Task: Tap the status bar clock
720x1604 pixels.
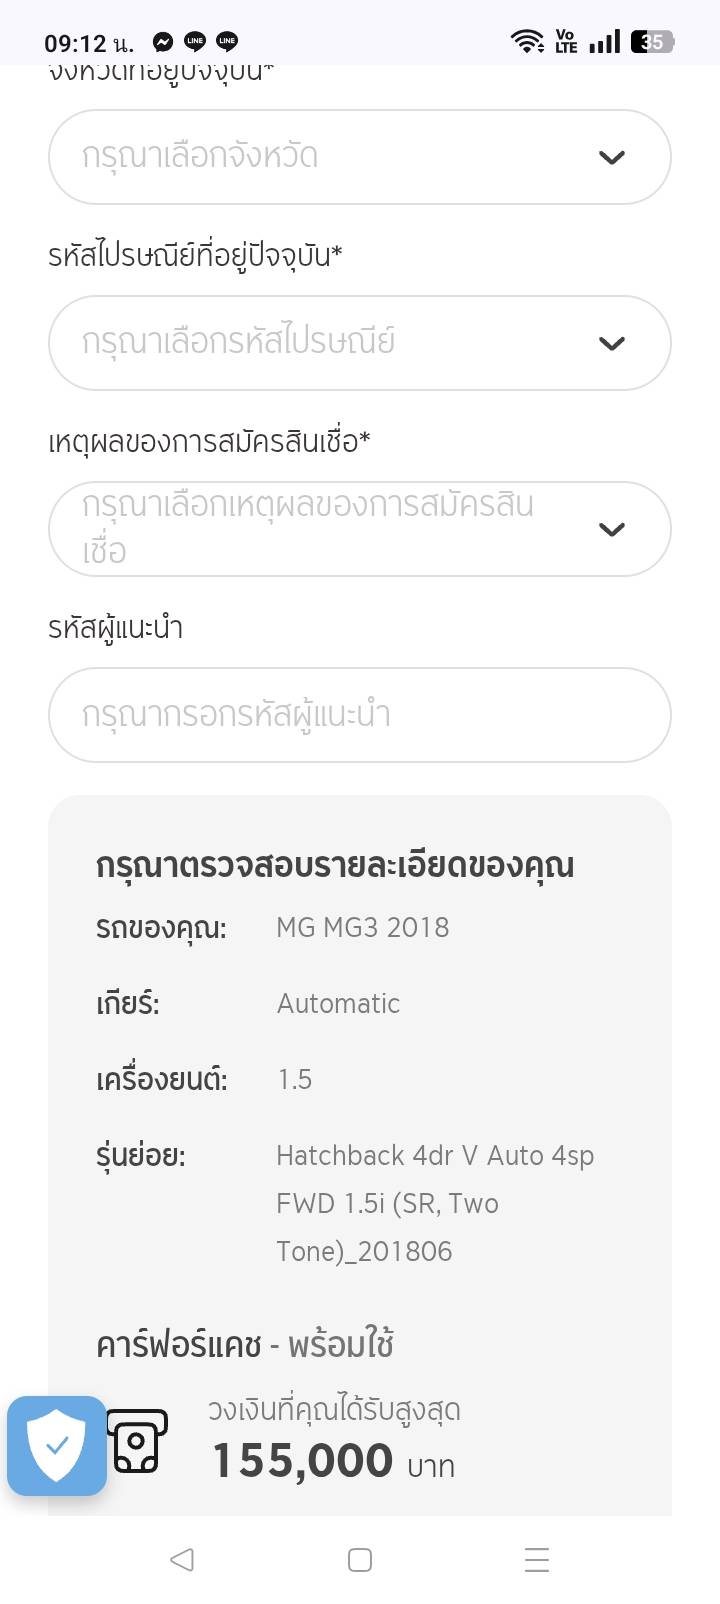Action: (88, 43)
